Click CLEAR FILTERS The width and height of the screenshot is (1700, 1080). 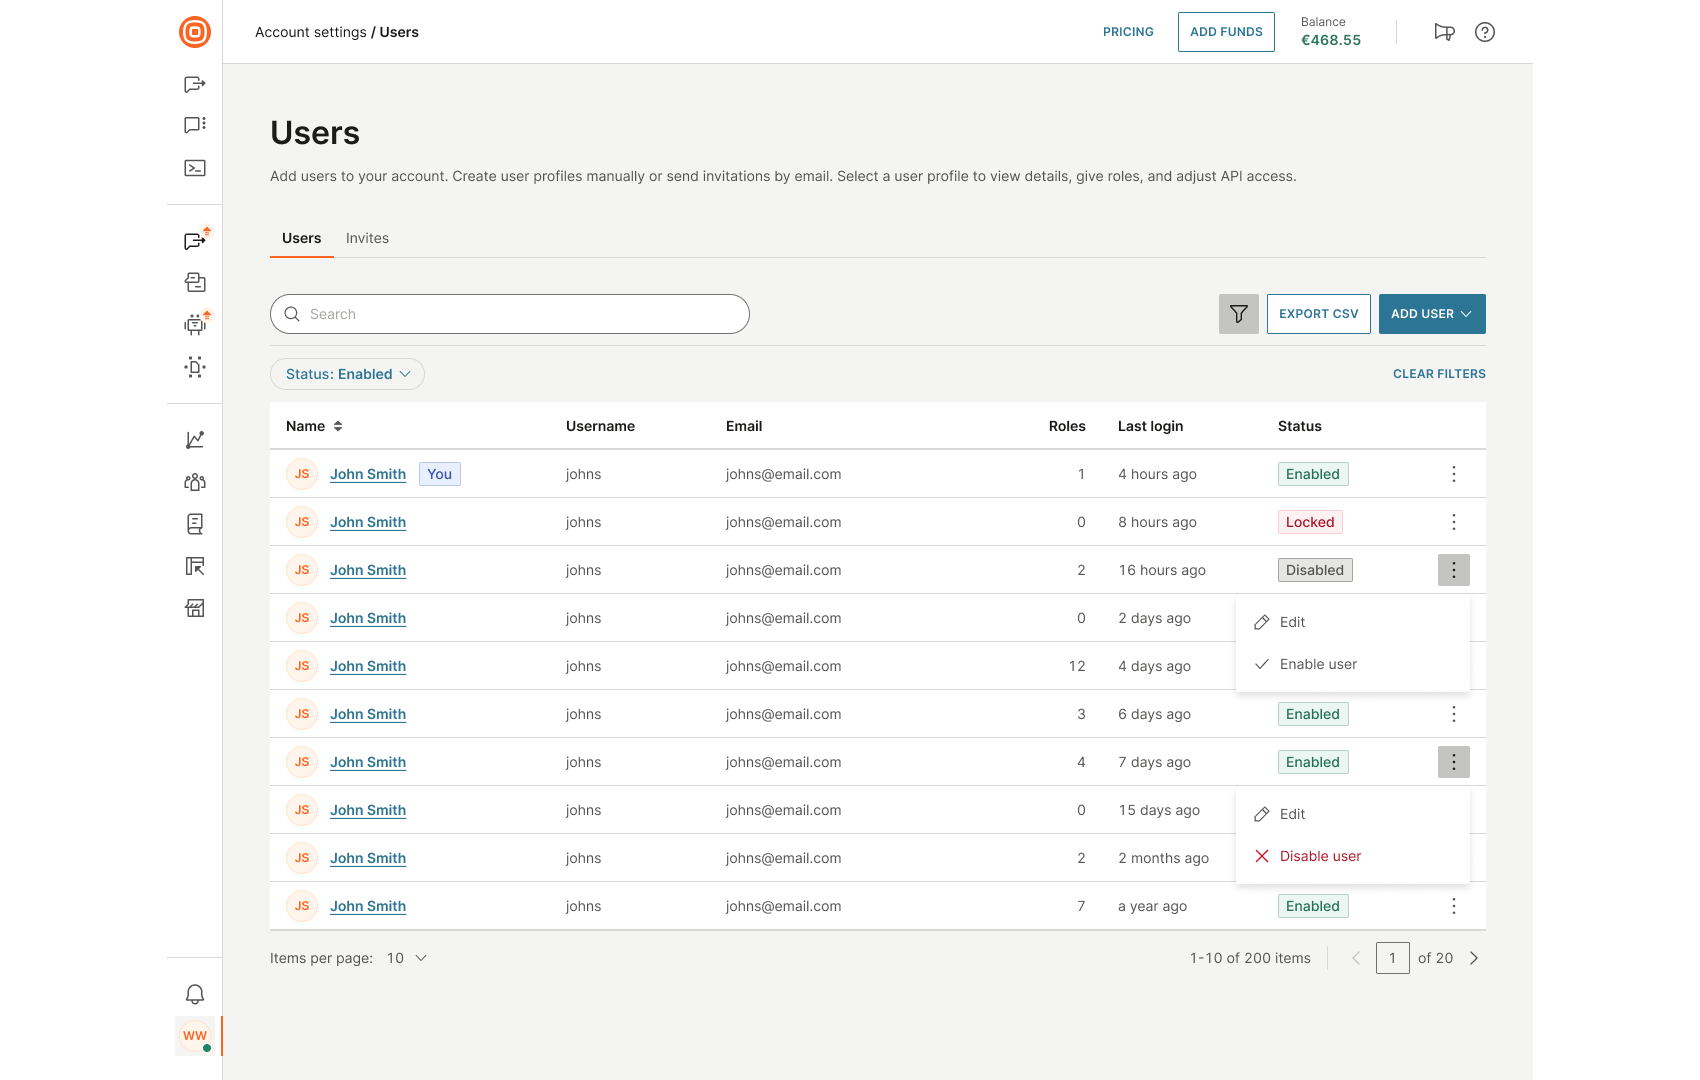pos(1439,374)
